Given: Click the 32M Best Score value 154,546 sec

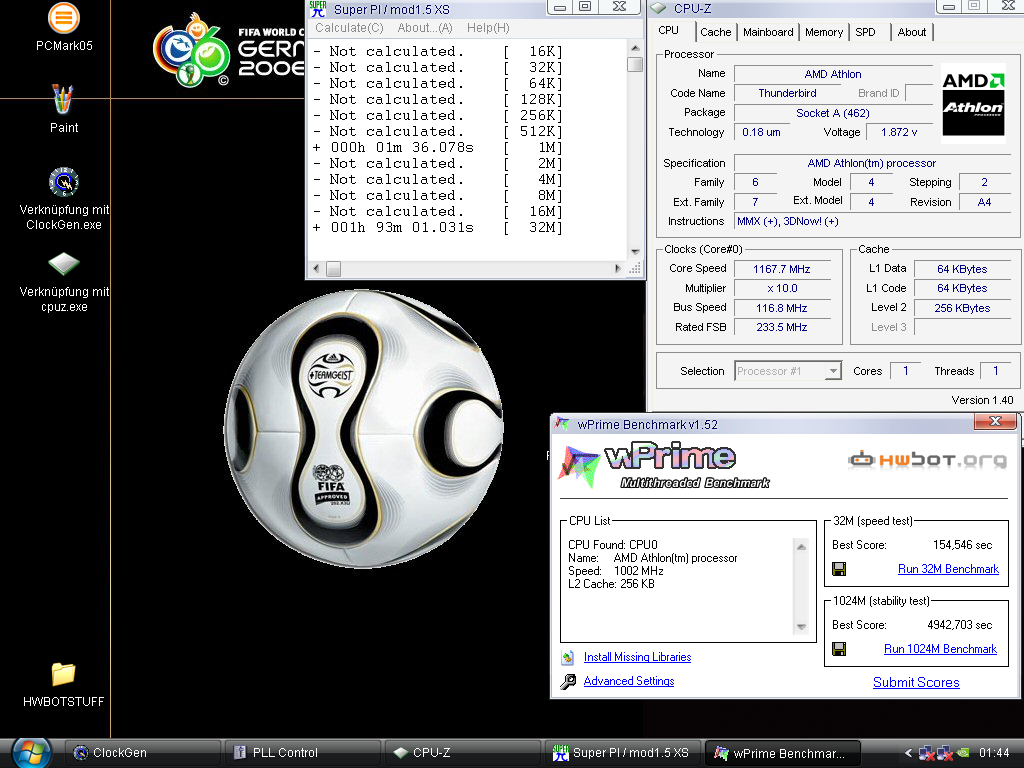Looking at the screenshot, I should point(962,545).
